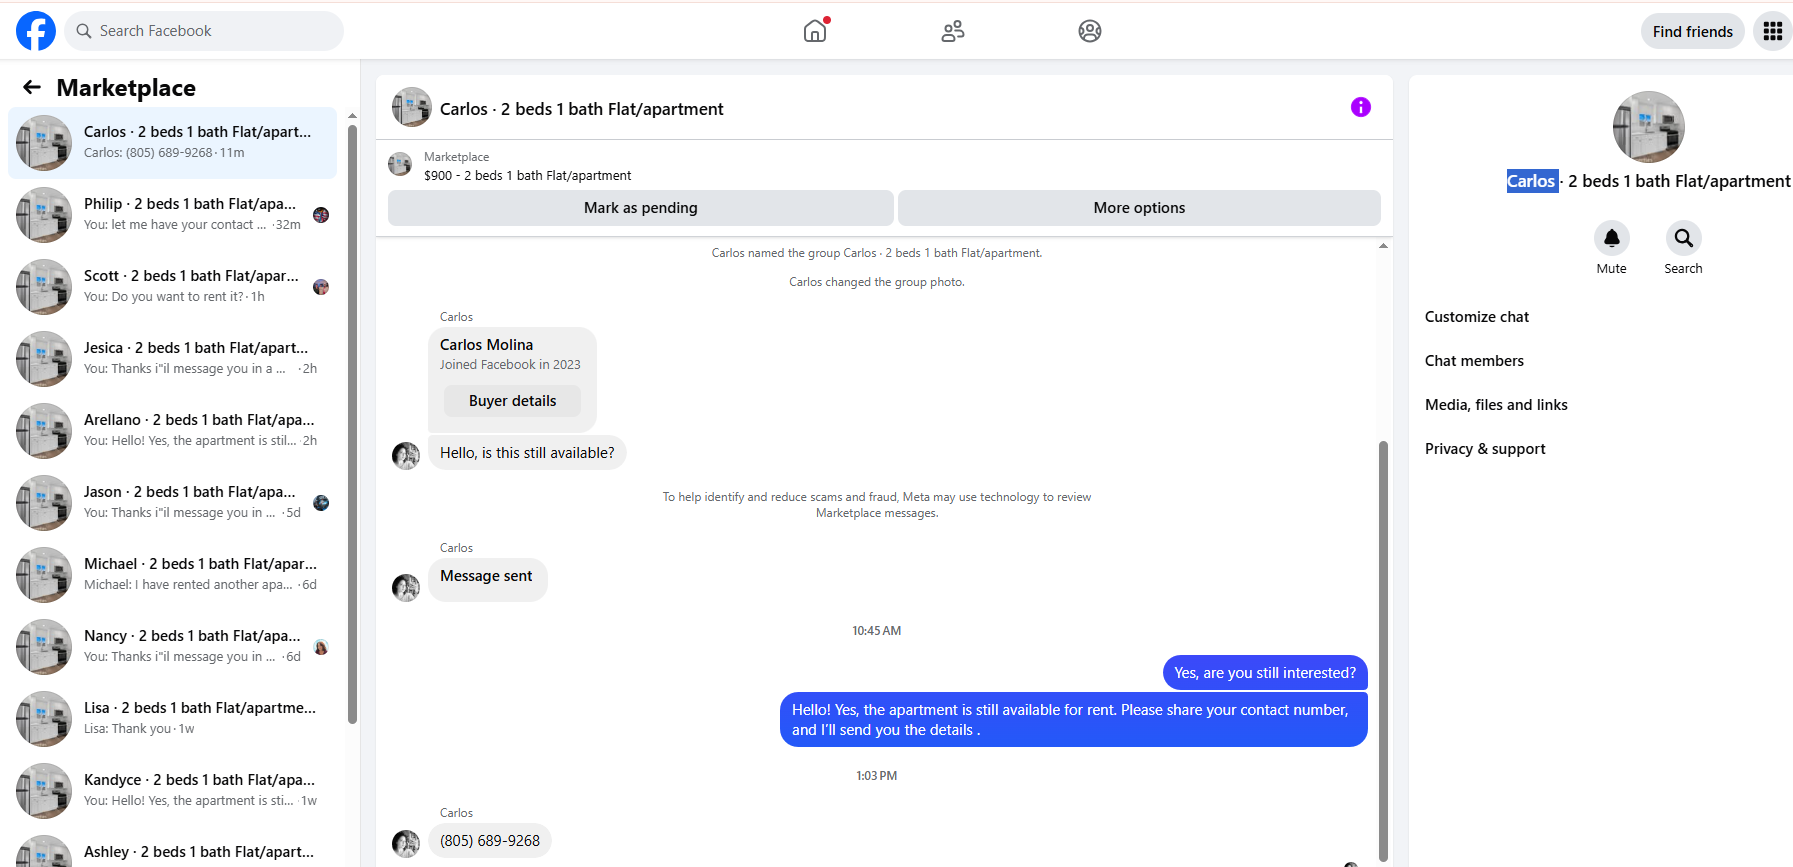Click seen avatar in Jason conversation row

(321, 503)
